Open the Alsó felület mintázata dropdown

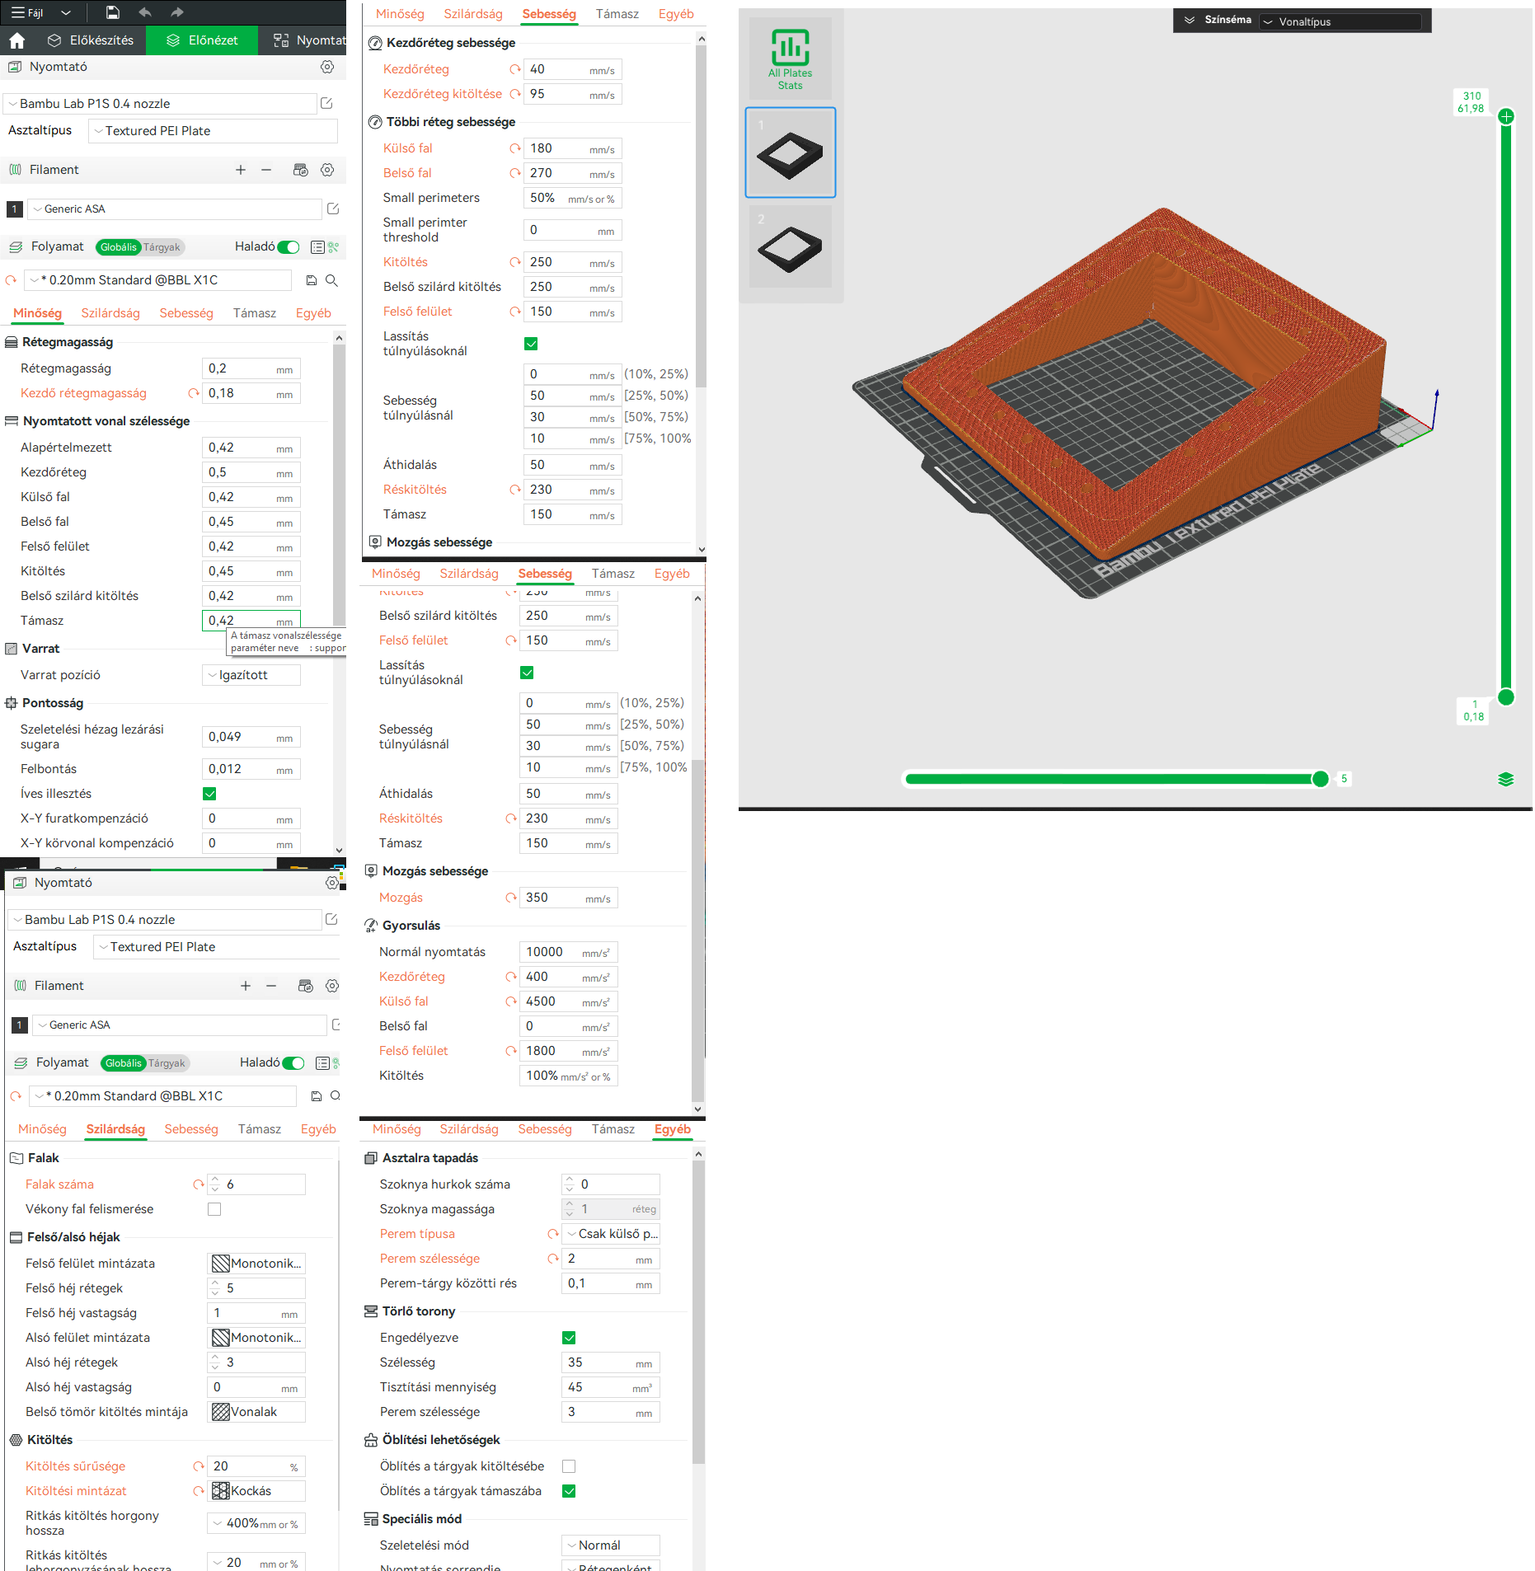(256, 1337)
